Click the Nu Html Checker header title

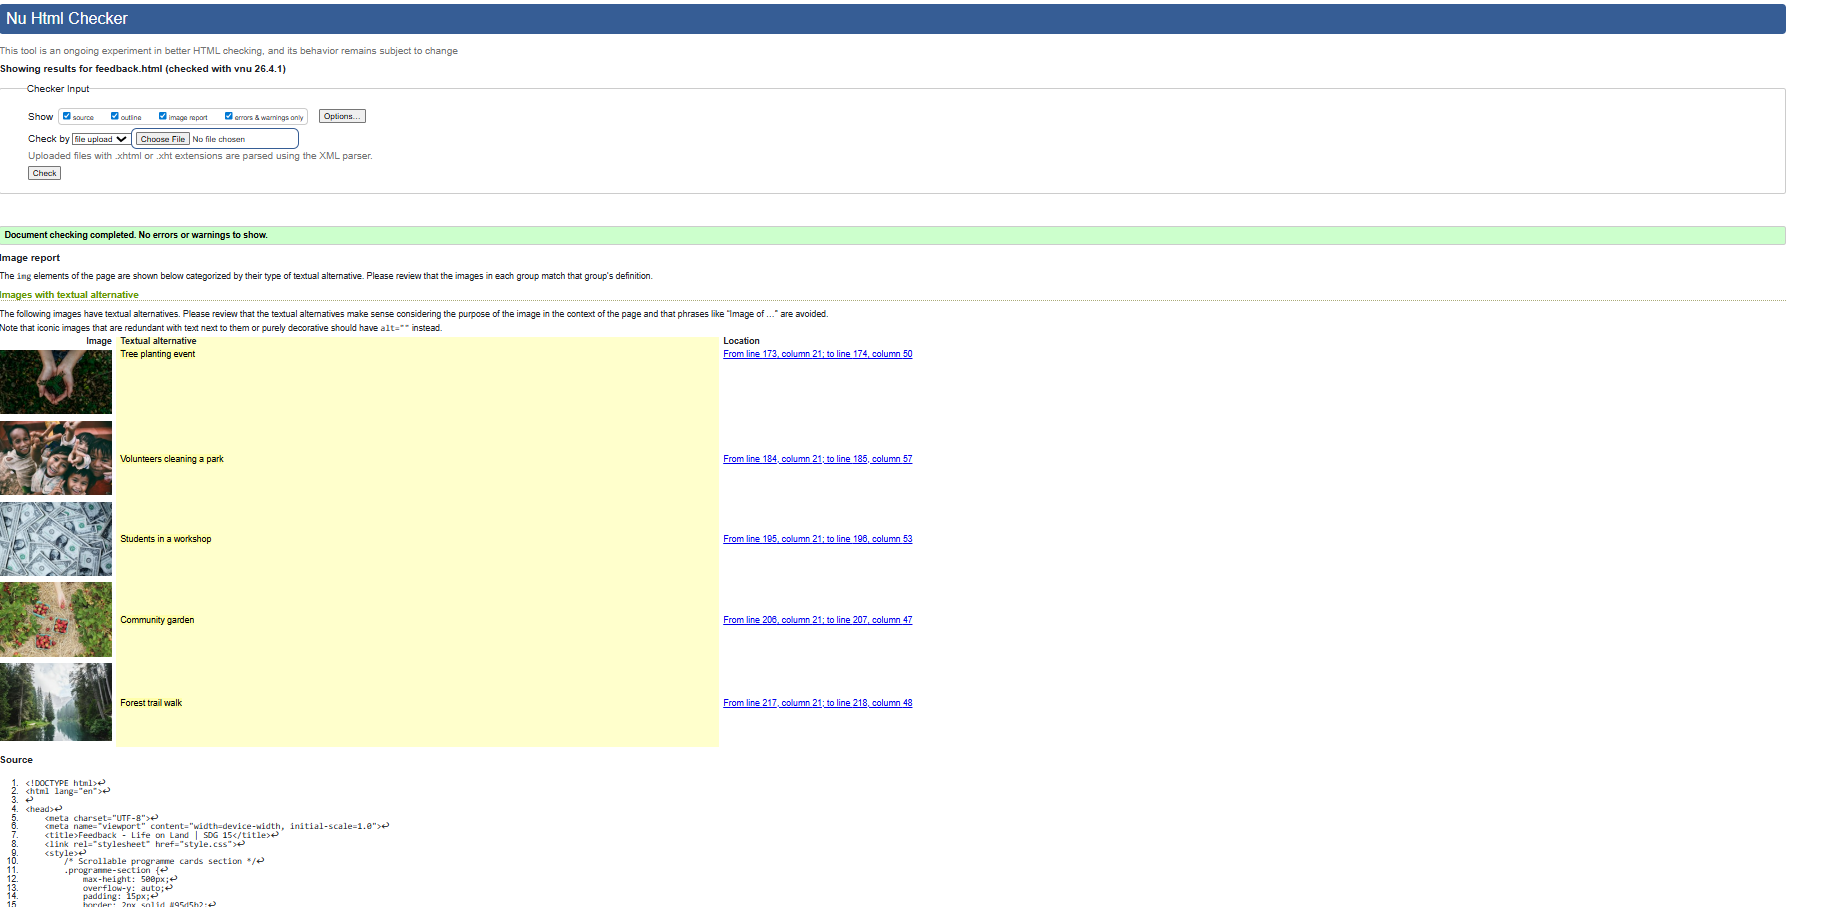67,18
